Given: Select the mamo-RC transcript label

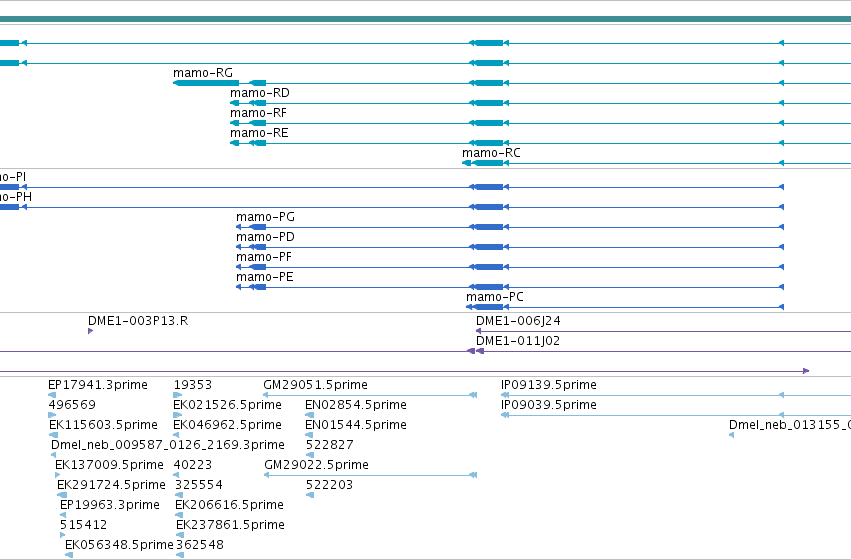Looking at the screenshot, I should [x=491, y=153].
